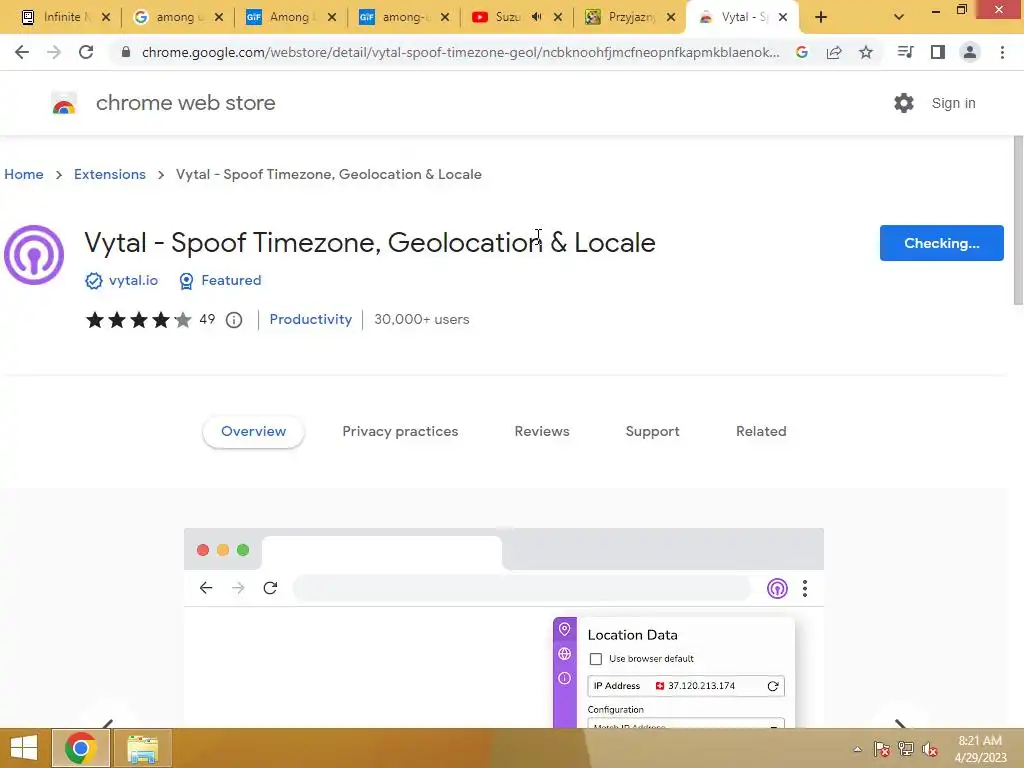Open a new tab with plus button
The image size is (1024, 768).
tap(821, 17)
